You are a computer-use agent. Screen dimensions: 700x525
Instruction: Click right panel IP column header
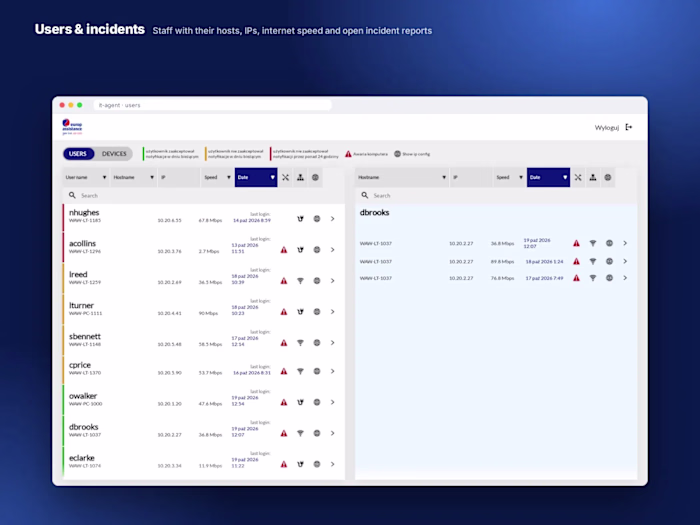tap(471, 177)
